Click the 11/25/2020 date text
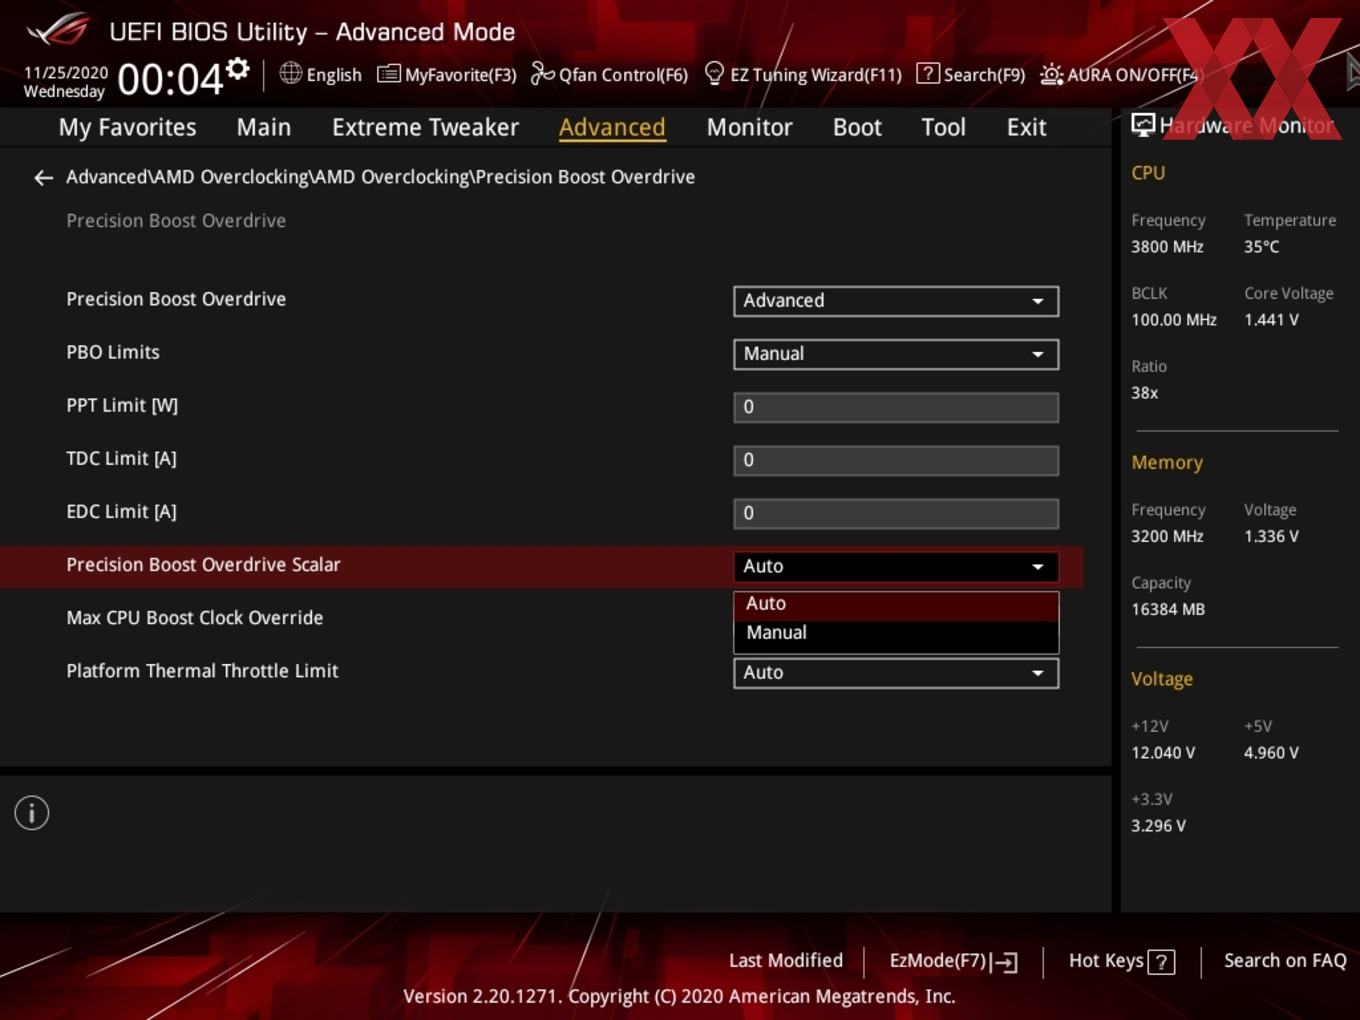The height and width of the screenshot is (1020, 1360). click(x=66, y=73)
